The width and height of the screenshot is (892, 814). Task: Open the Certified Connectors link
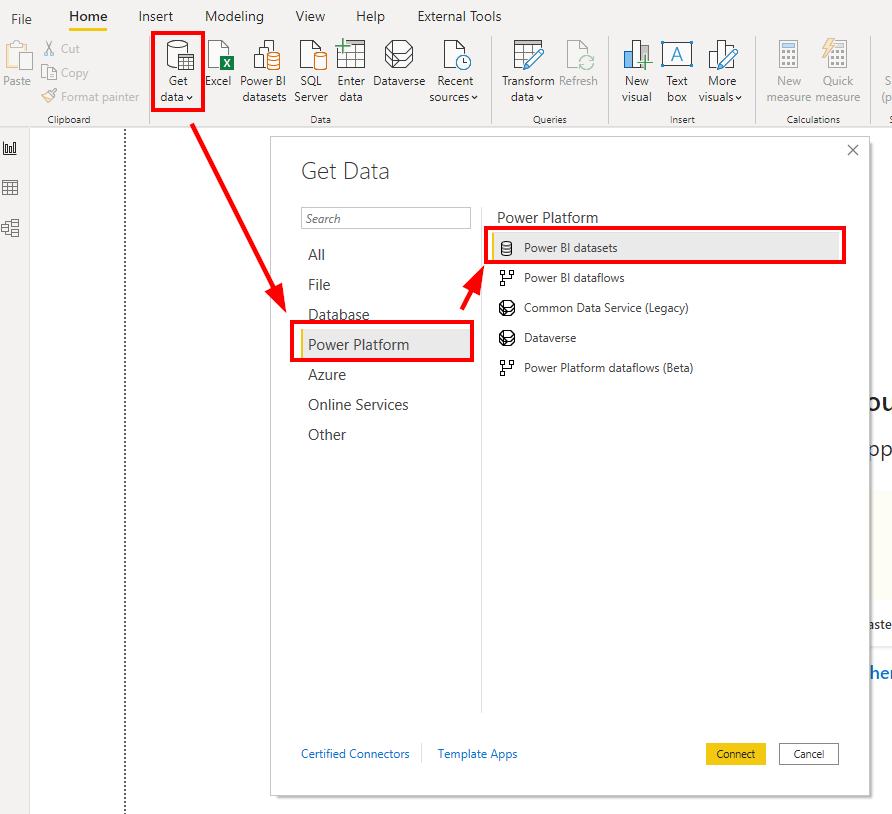point(355,754)
